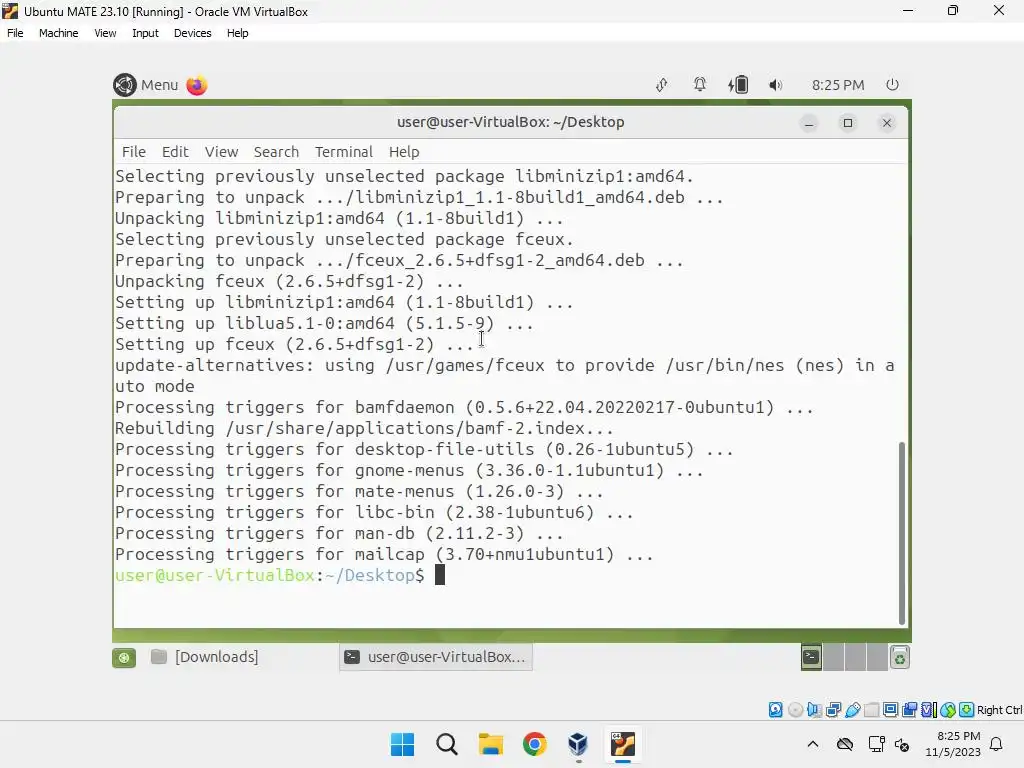Select the first workspace in workspace switcher
1024x768 pixels.
tap(811, 657)
